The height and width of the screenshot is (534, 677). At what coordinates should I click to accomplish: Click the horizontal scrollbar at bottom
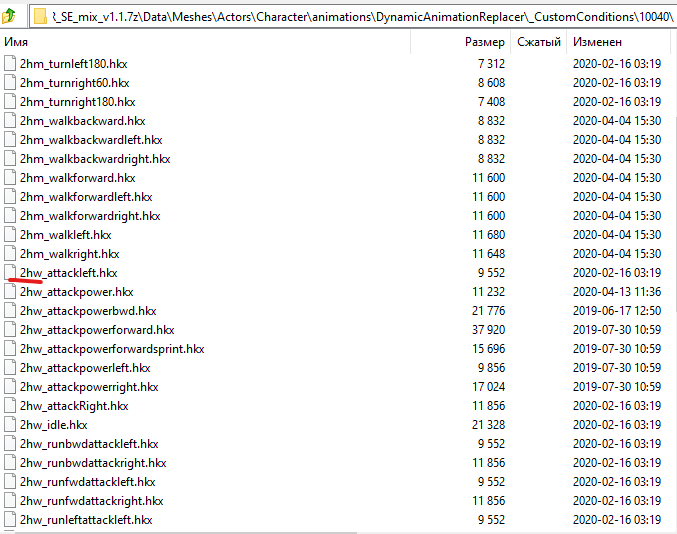tap(186, 532)
